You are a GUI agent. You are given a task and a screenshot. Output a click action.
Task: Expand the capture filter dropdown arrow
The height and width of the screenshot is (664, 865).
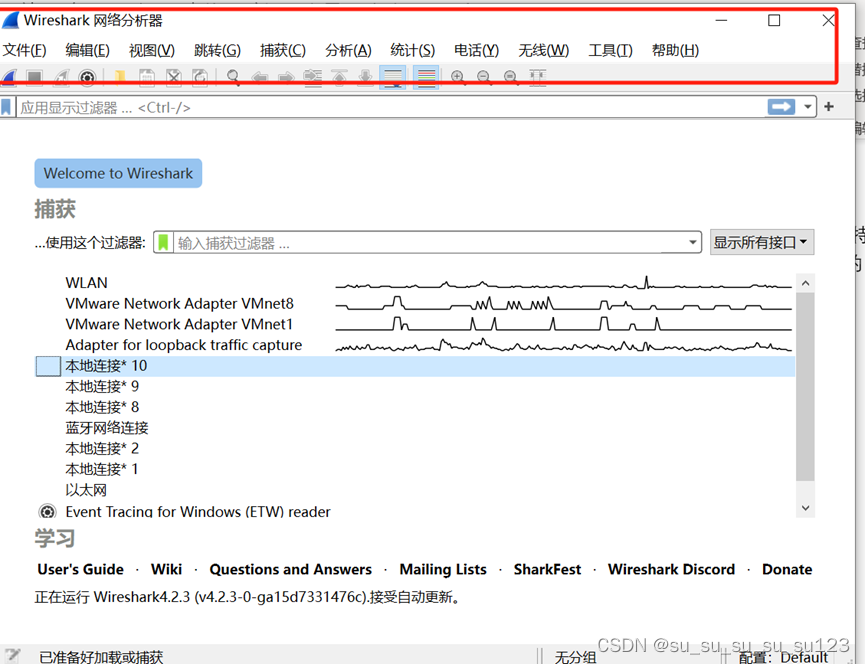click(692, 242)
